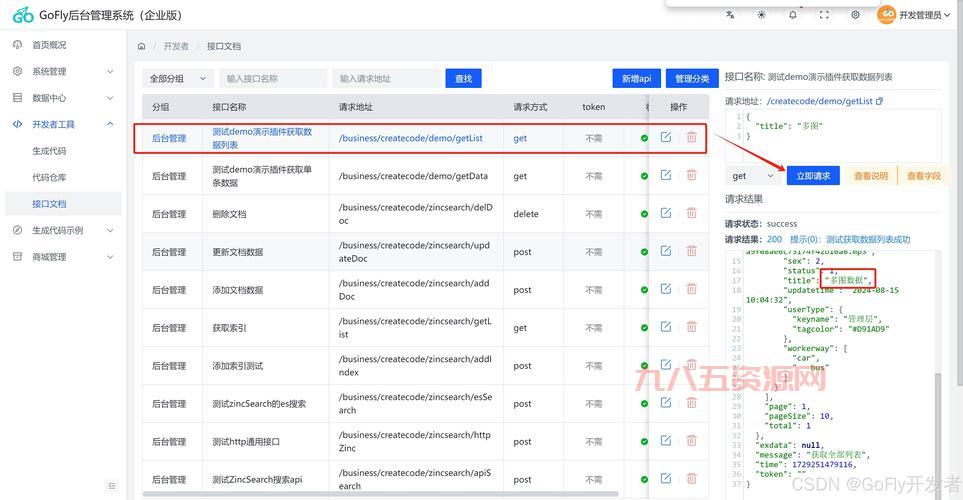Screen dimensions: 963x500
Task: Delete the 测试http通用接口 row
Action: pos(692,440)
